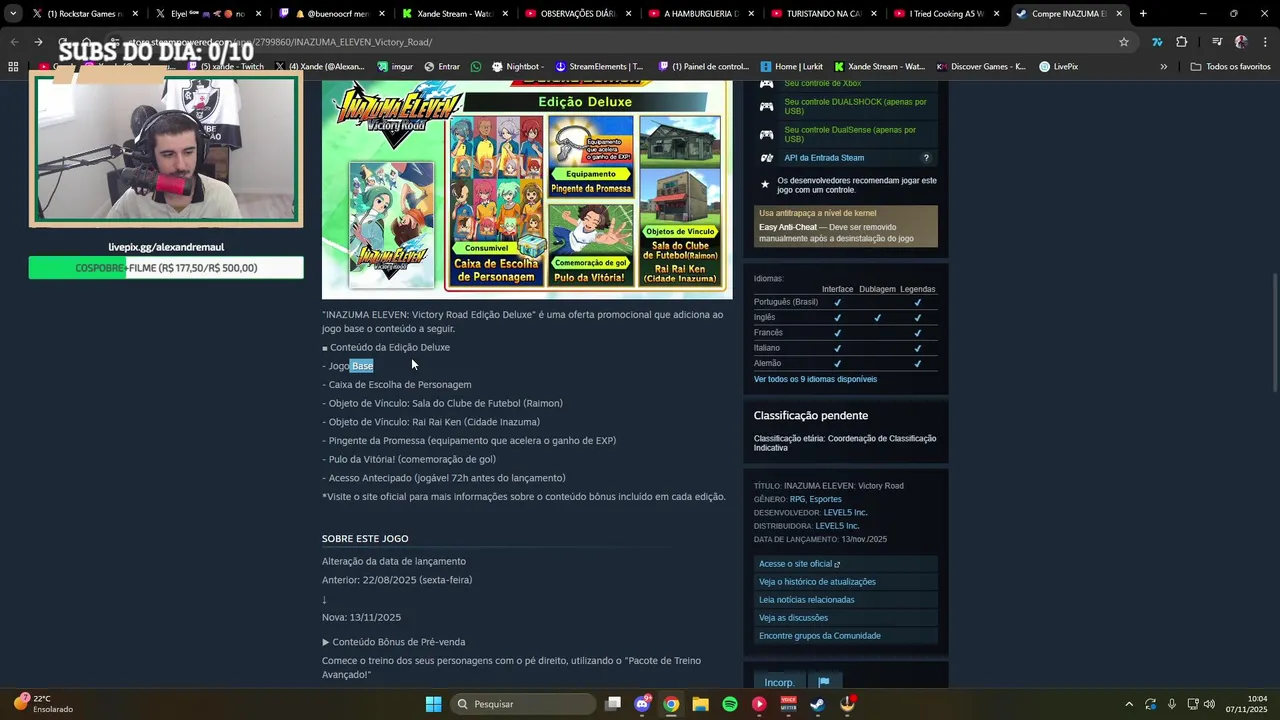Click the Steam Input API icon
Image resolution: width=1280 pixels, height=720 pixels.
coord(766,158)
